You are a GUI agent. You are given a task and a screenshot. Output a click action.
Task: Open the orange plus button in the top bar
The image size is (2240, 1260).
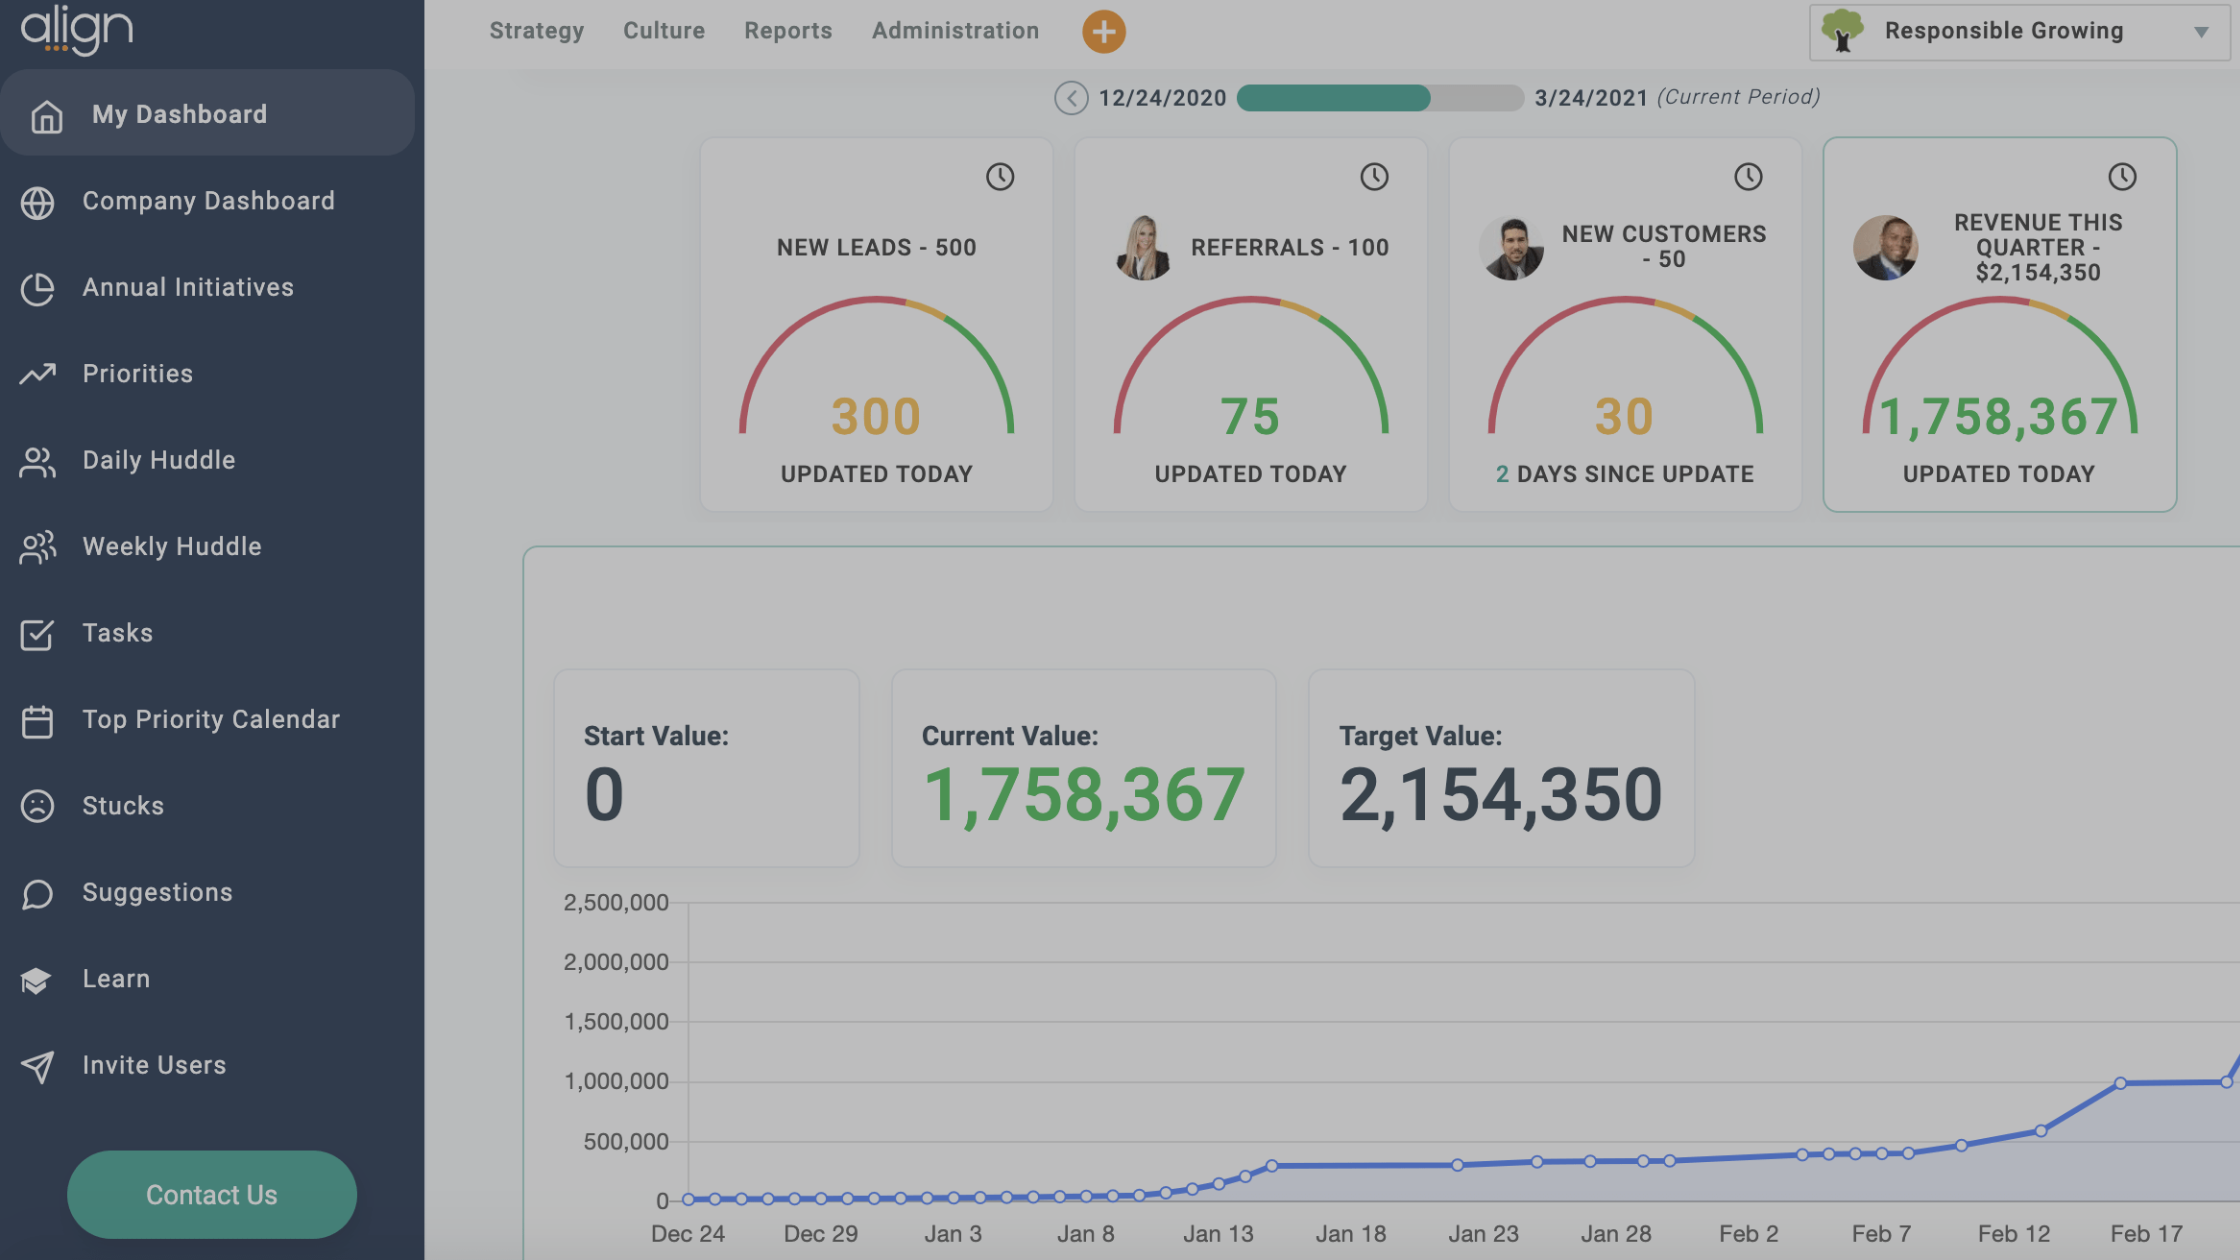(1103, 31)
